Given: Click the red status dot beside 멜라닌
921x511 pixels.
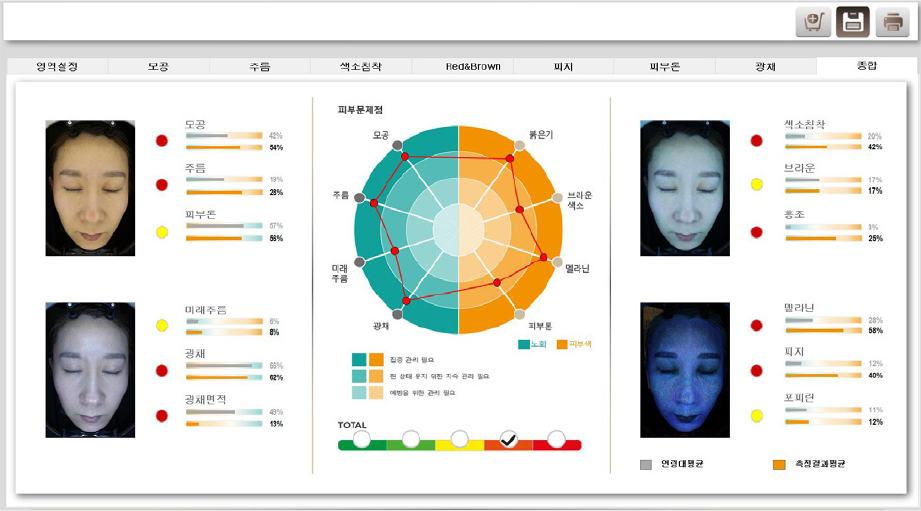Looking at the screenshot, I should 757,325.
